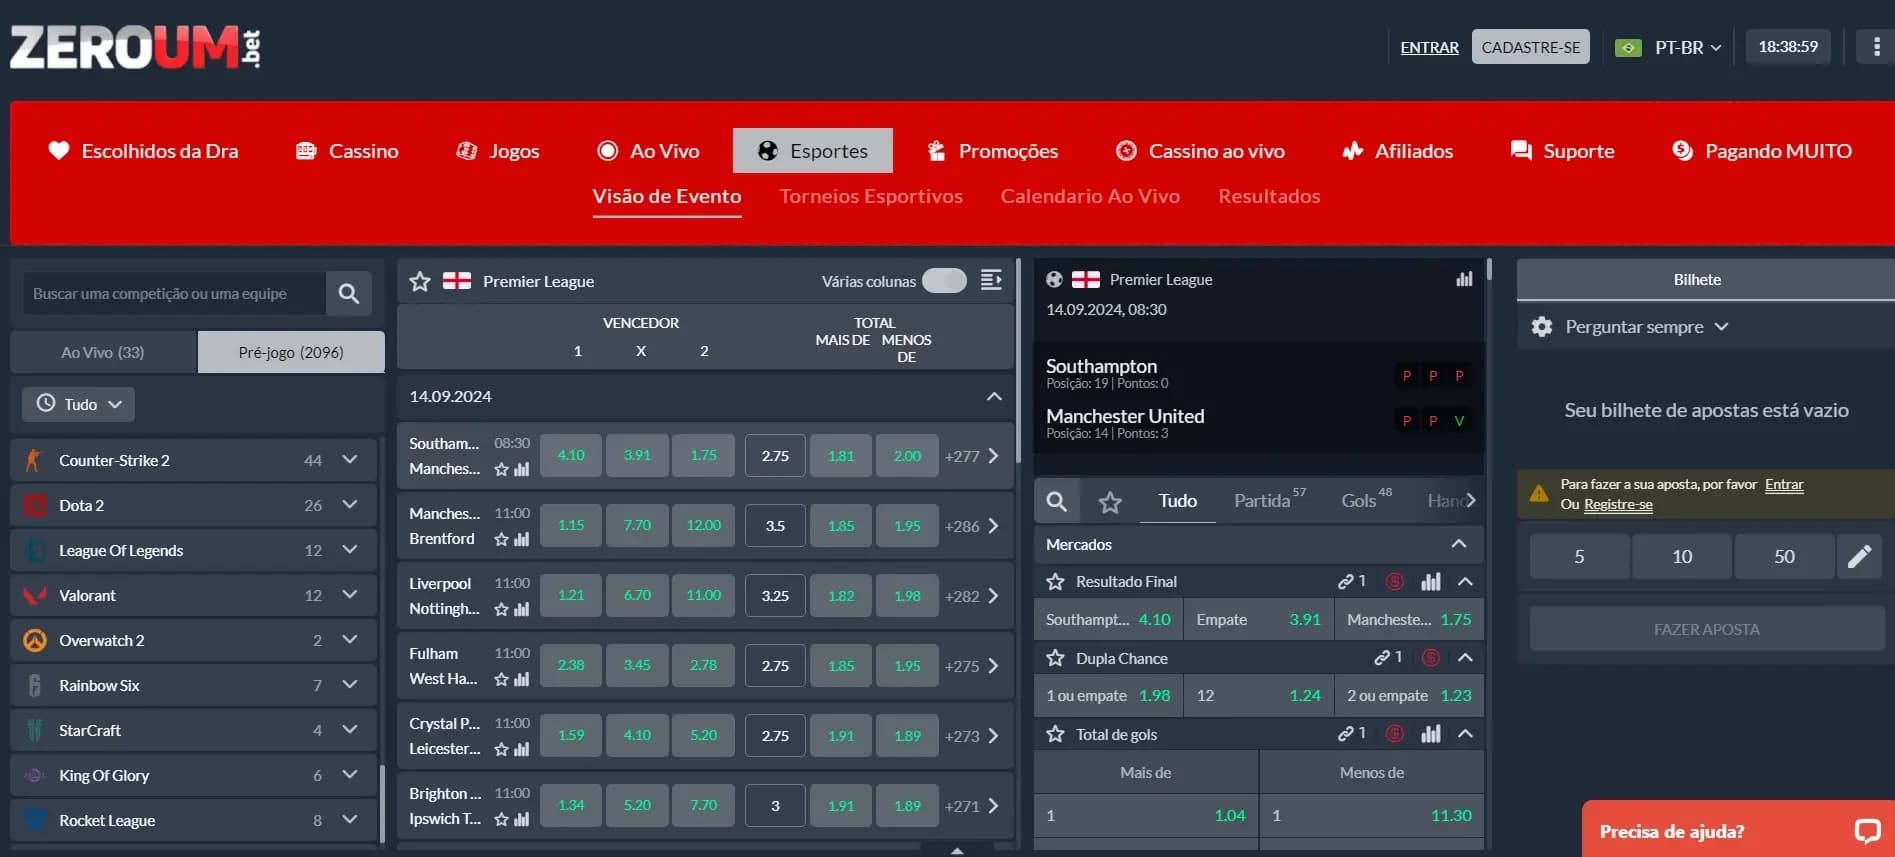Click the ZEROUM.bet logo

pos(136,47)
